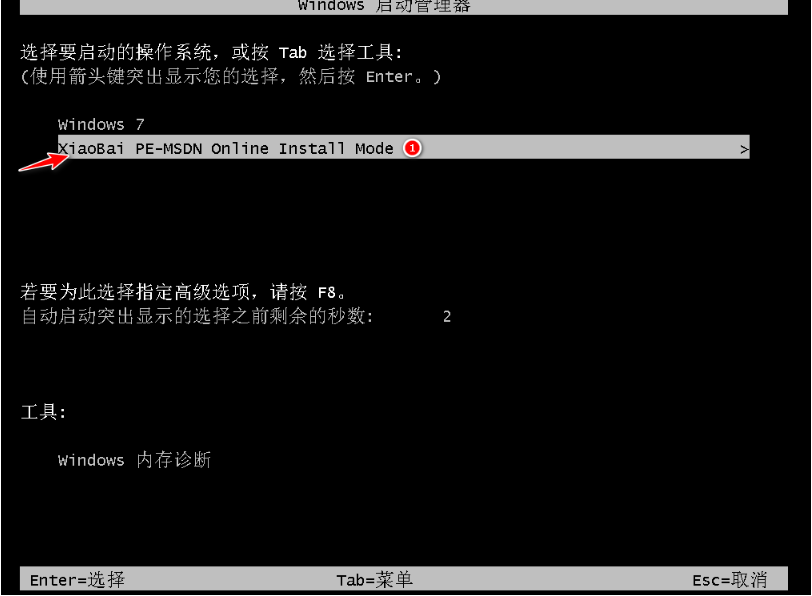This screenshot has width=812, height=596.
Task: Click the 工具: section label
Action: [44, 412]
